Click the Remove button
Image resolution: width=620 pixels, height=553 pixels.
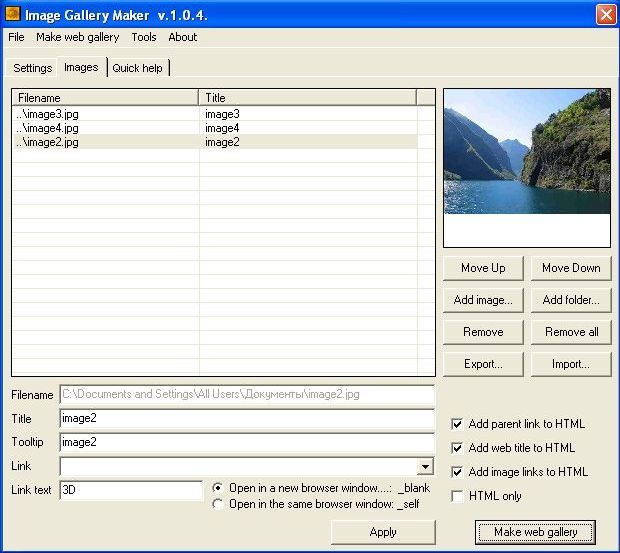[x=483, y=332]
